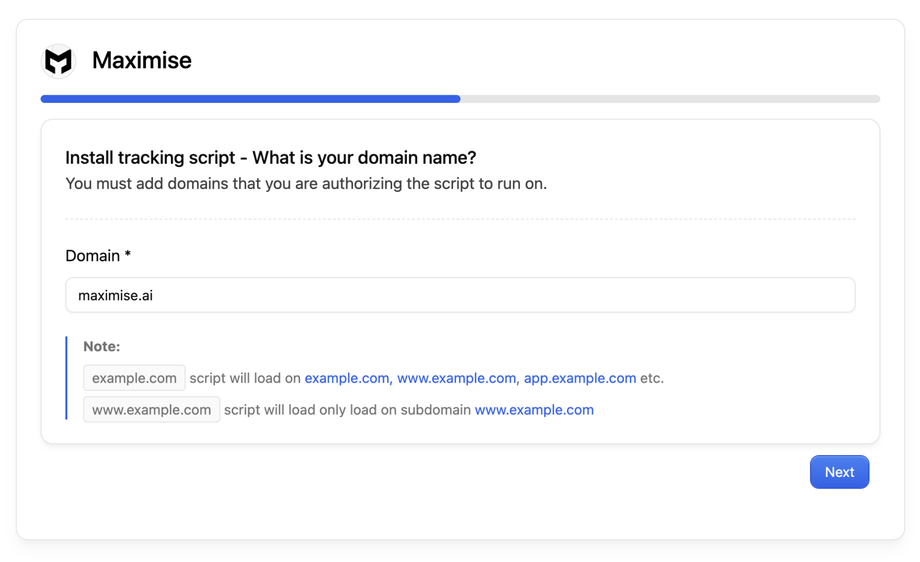920x562 pixels.
Task: Click the blue vertical bar beside the note
Action: tap(67, 378)
